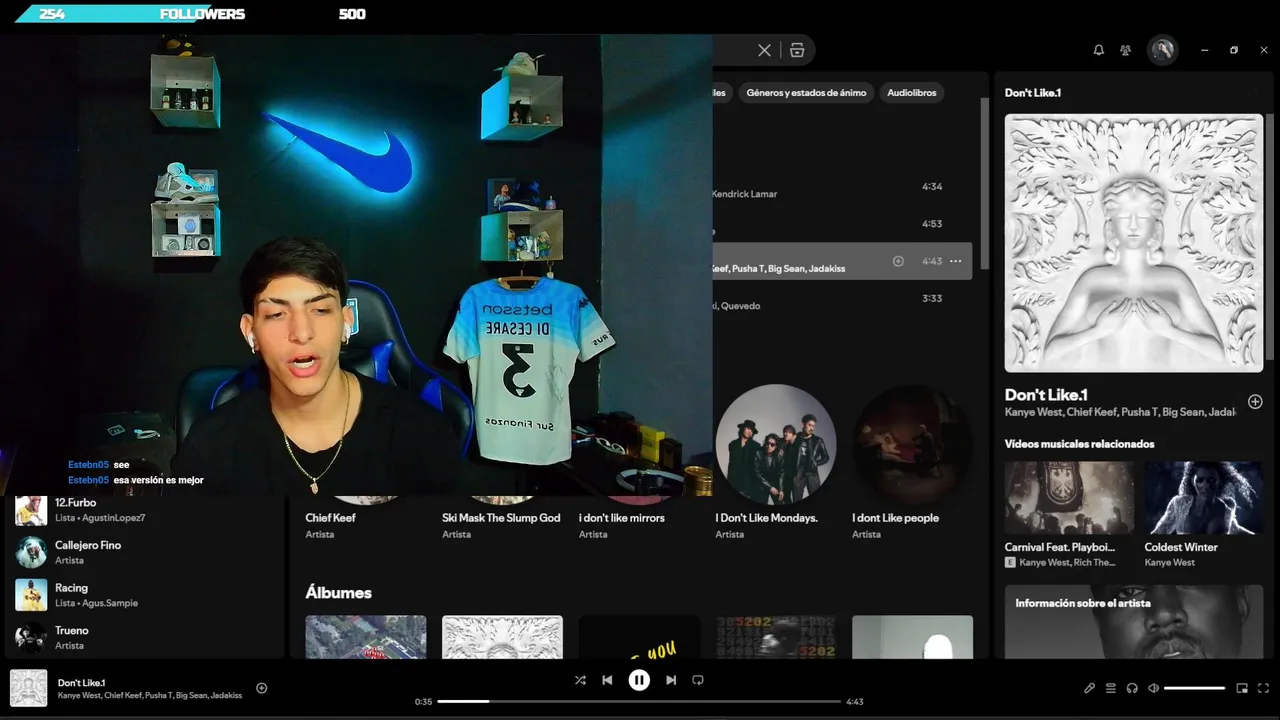
Task: Seek within the song progress bar
Action: [x=639, y=701]
